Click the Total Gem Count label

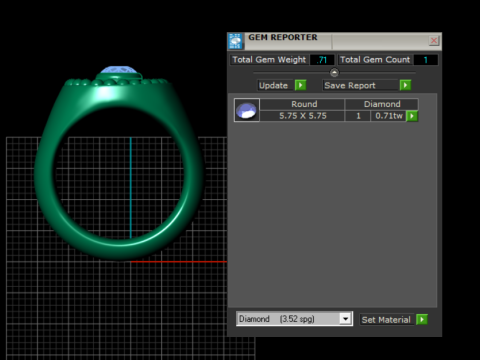[x=375, y=60]
